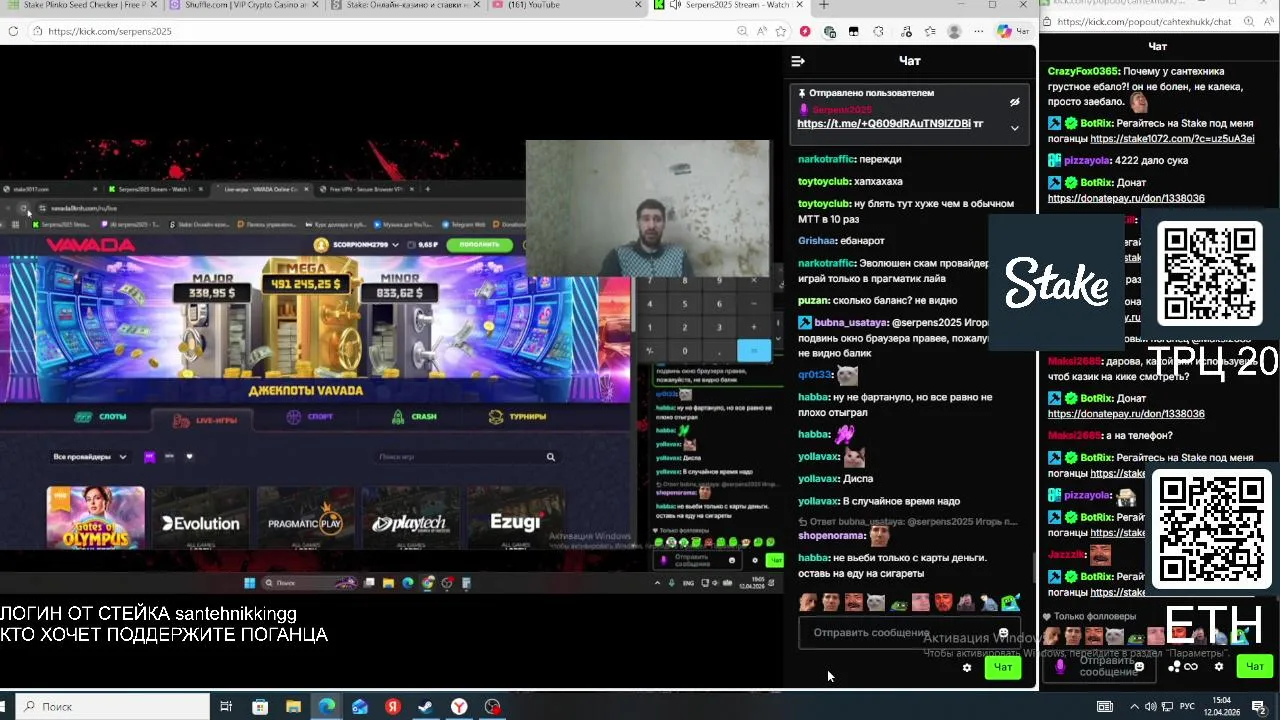Open stake1072.com link in BotRix message
Viewport: 1280px width, 720px height.
(1172, 139)
